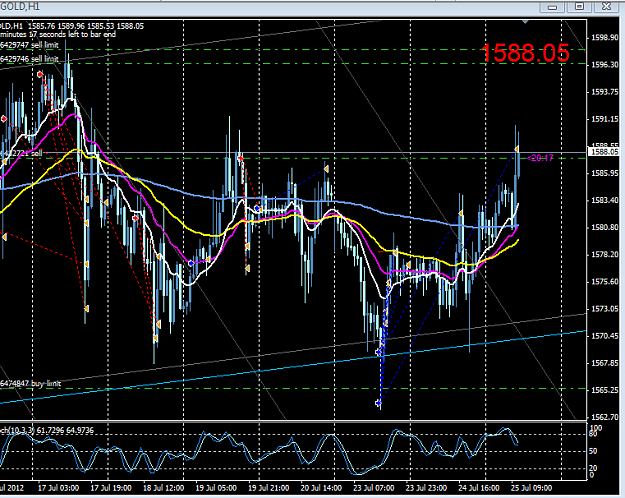Minimize the GOLD,H1 chart window

552,6
